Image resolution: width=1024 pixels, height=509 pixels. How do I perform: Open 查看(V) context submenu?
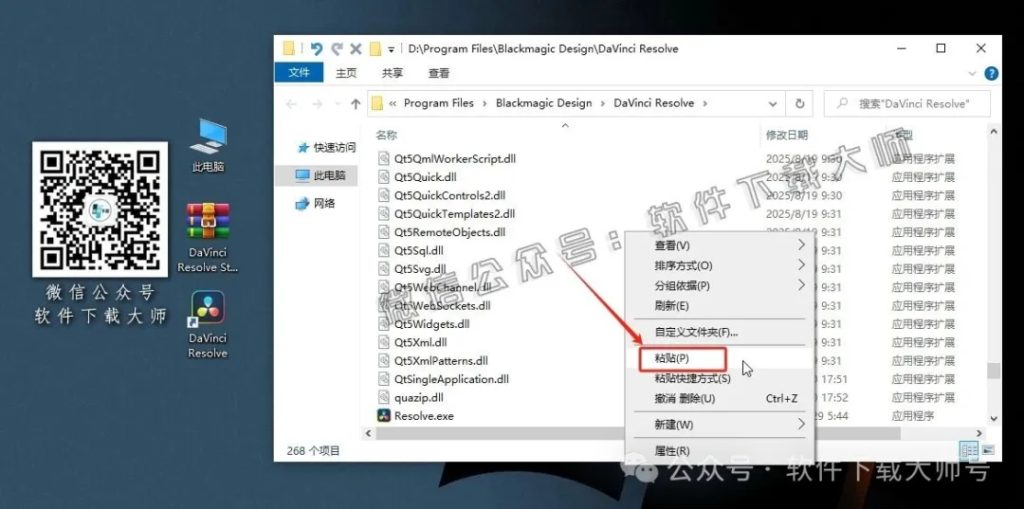click(720, 245)
